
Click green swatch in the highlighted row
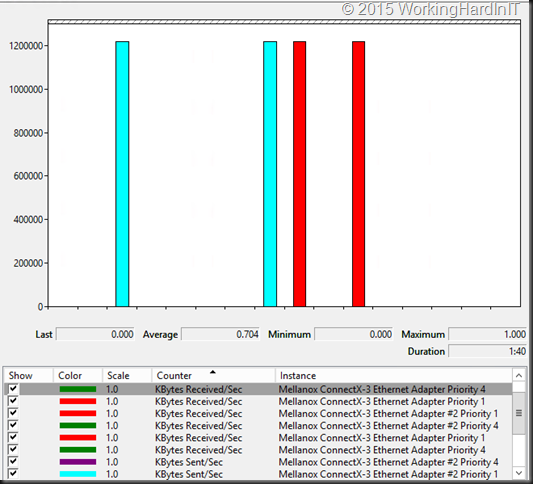point(78,389)
